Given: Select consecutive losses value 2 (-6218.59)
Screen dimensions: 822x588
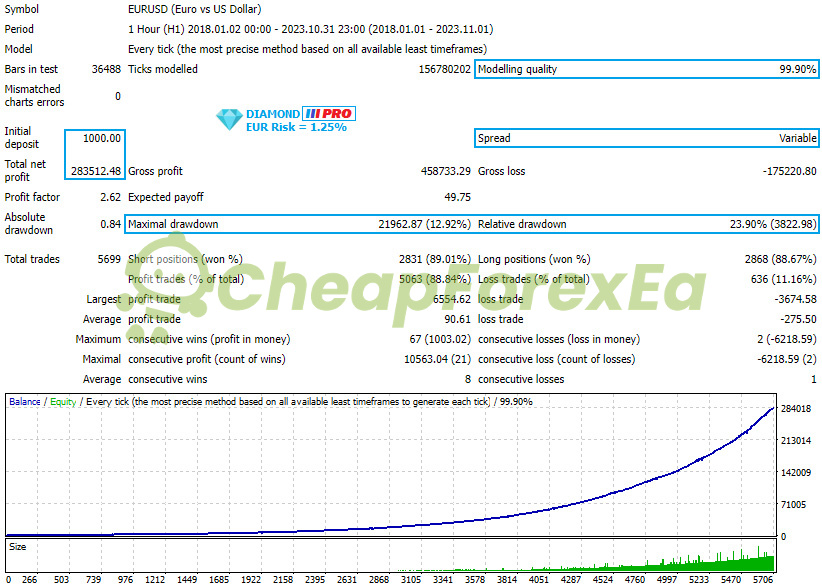Looking at the screenshot, I should [x=786, y=340].
